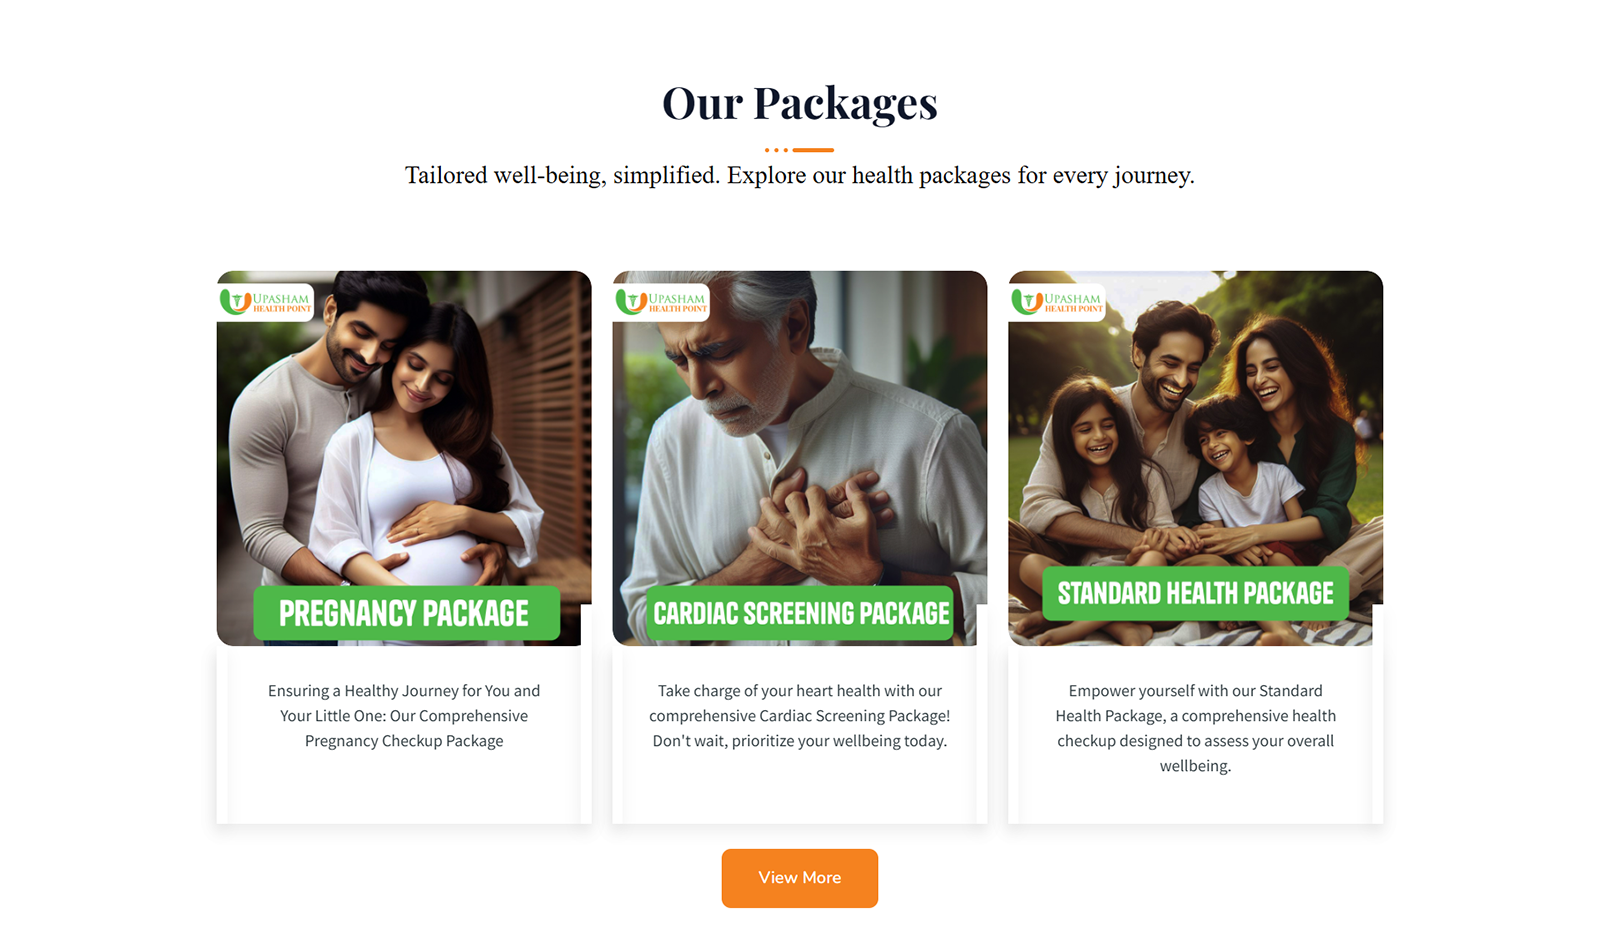Click the Upasham logo on Pregnancy card

[265, 301]
